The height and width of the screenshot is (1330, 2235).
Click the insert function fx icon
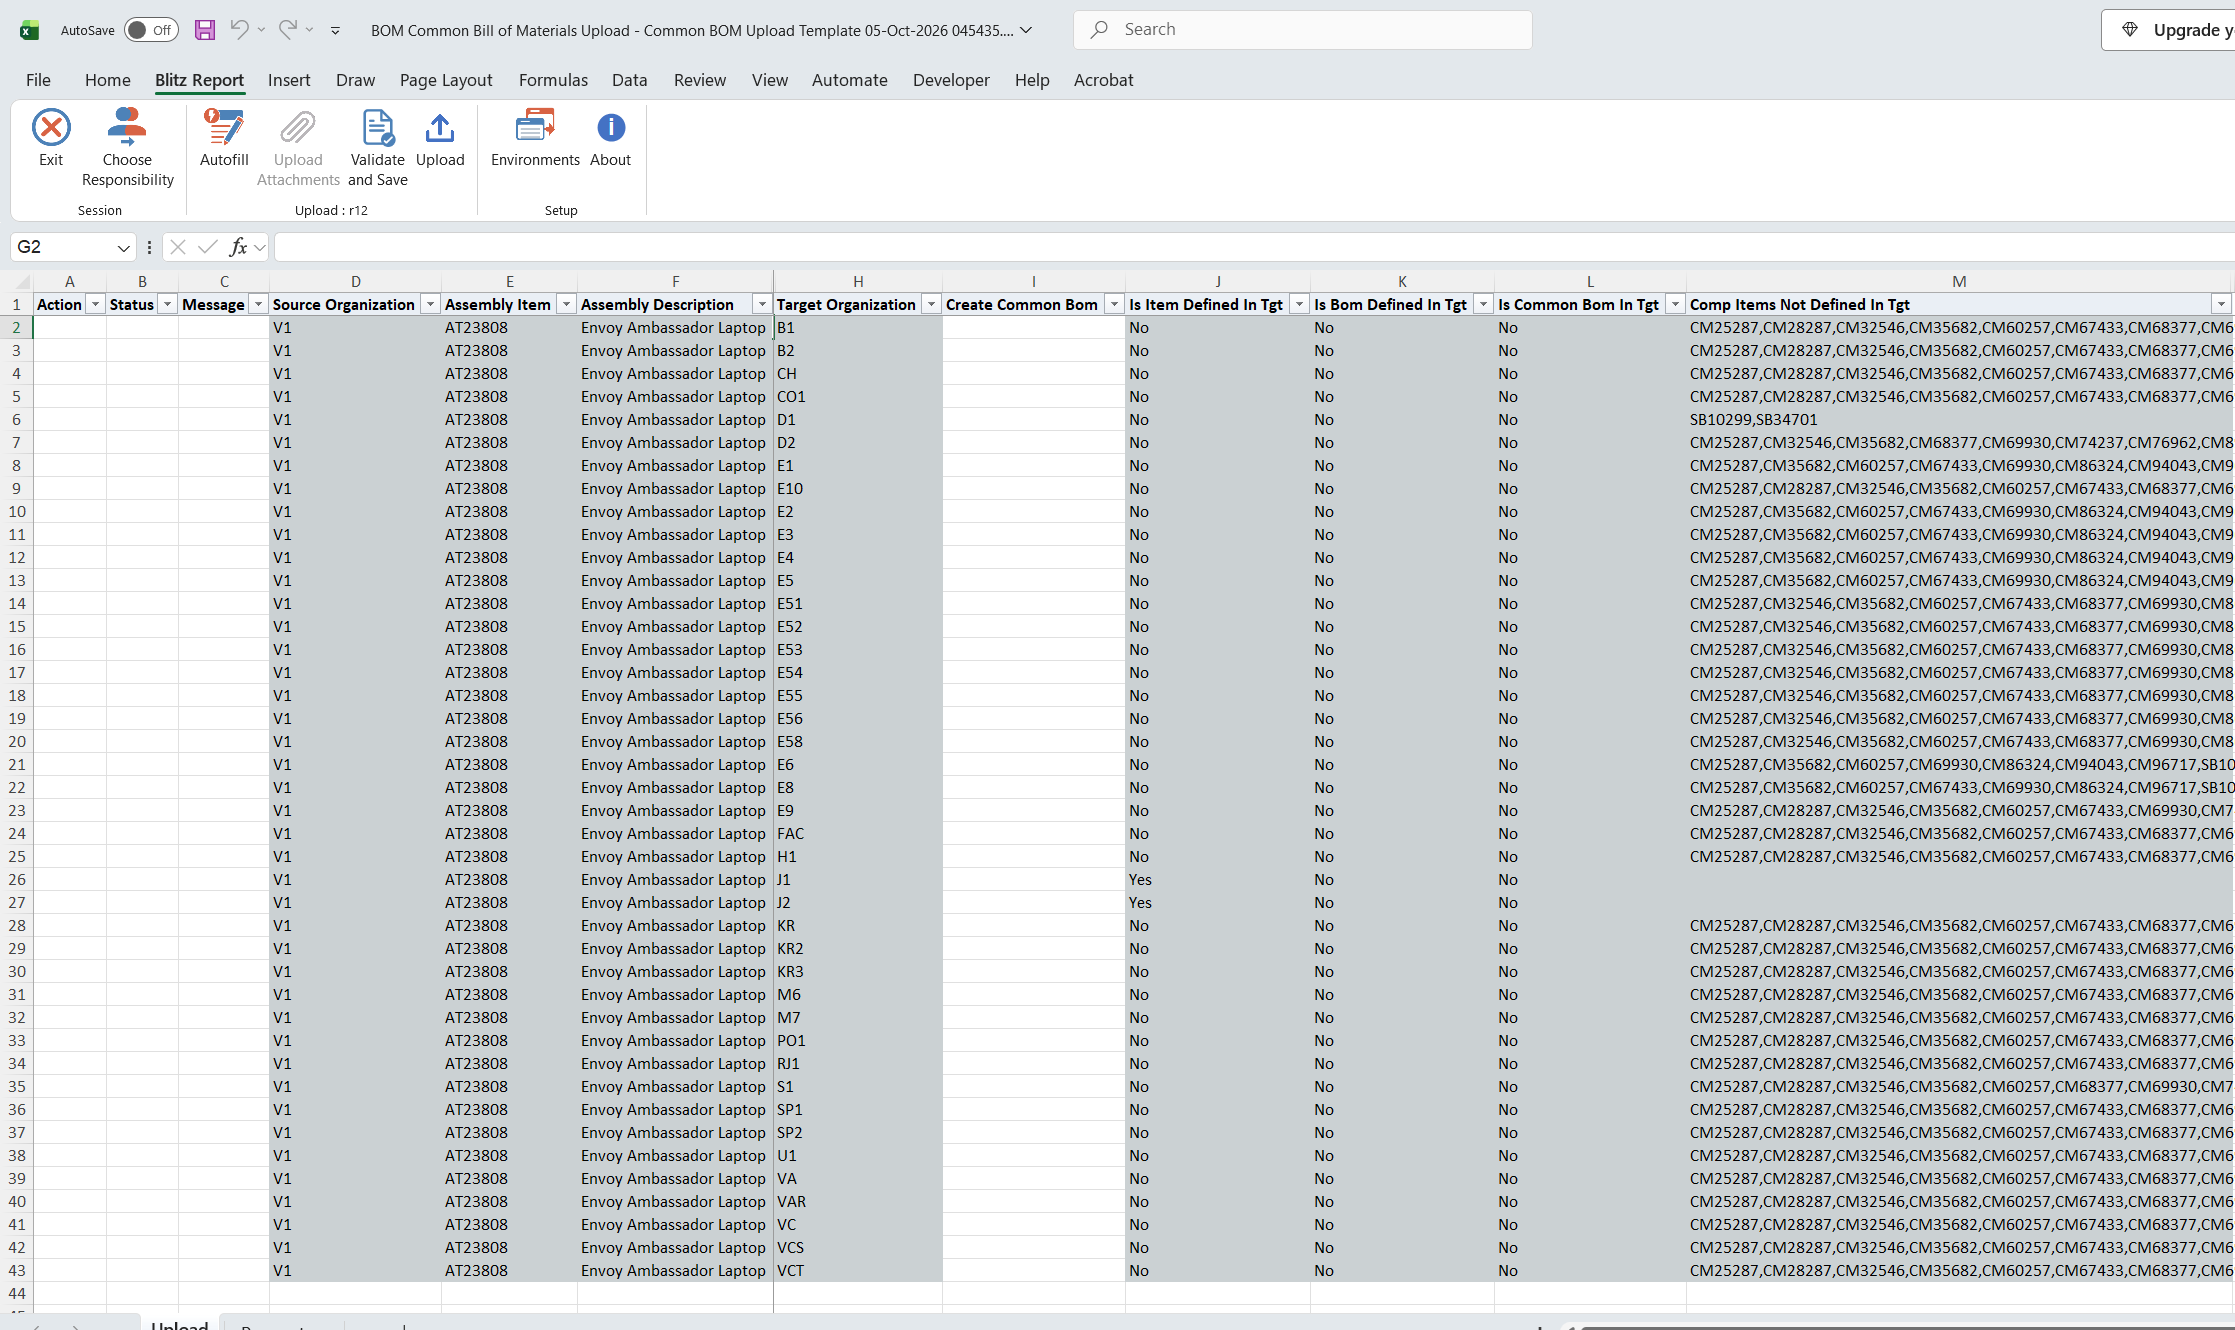[238, 247]
